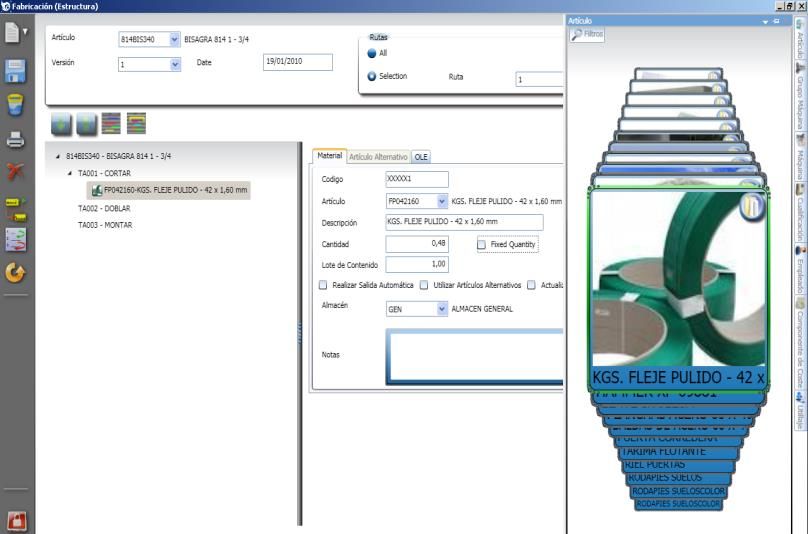Click the last striped colored bars icon
Viewport: 808px width, 534px height.
(x=136, y=122)
